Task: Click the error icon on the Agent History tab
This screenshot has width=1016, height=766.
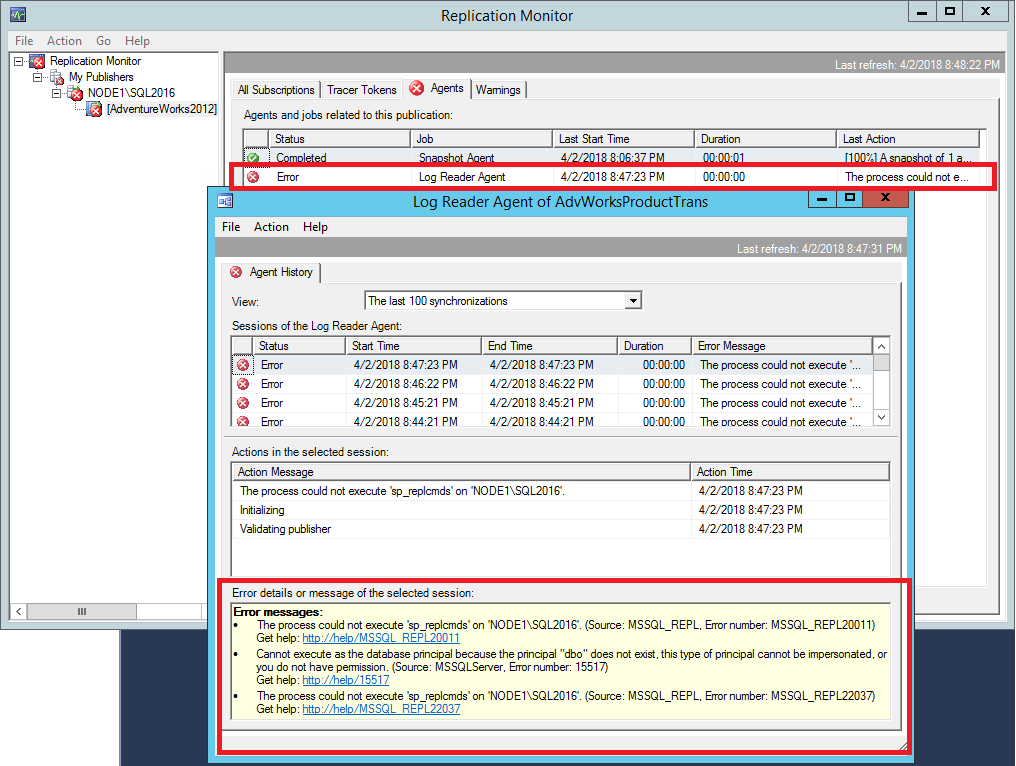Action: click(235, 272)
